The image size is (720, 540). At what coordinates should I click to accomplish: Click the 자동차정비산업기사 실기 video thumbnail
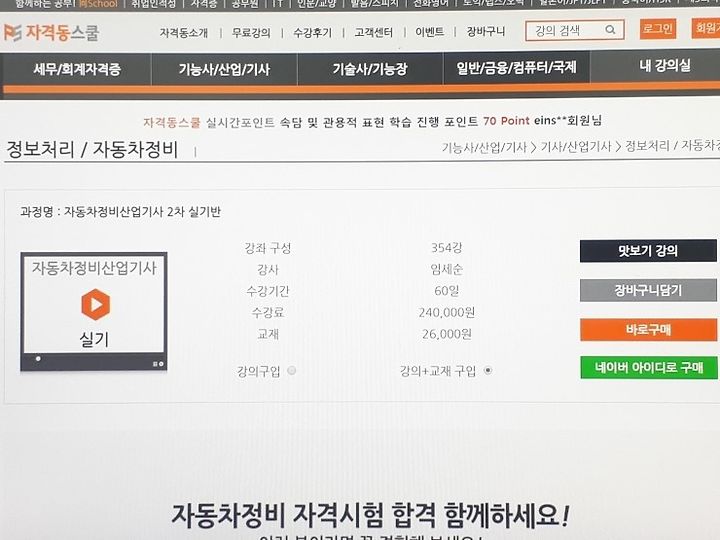[94, 311]
